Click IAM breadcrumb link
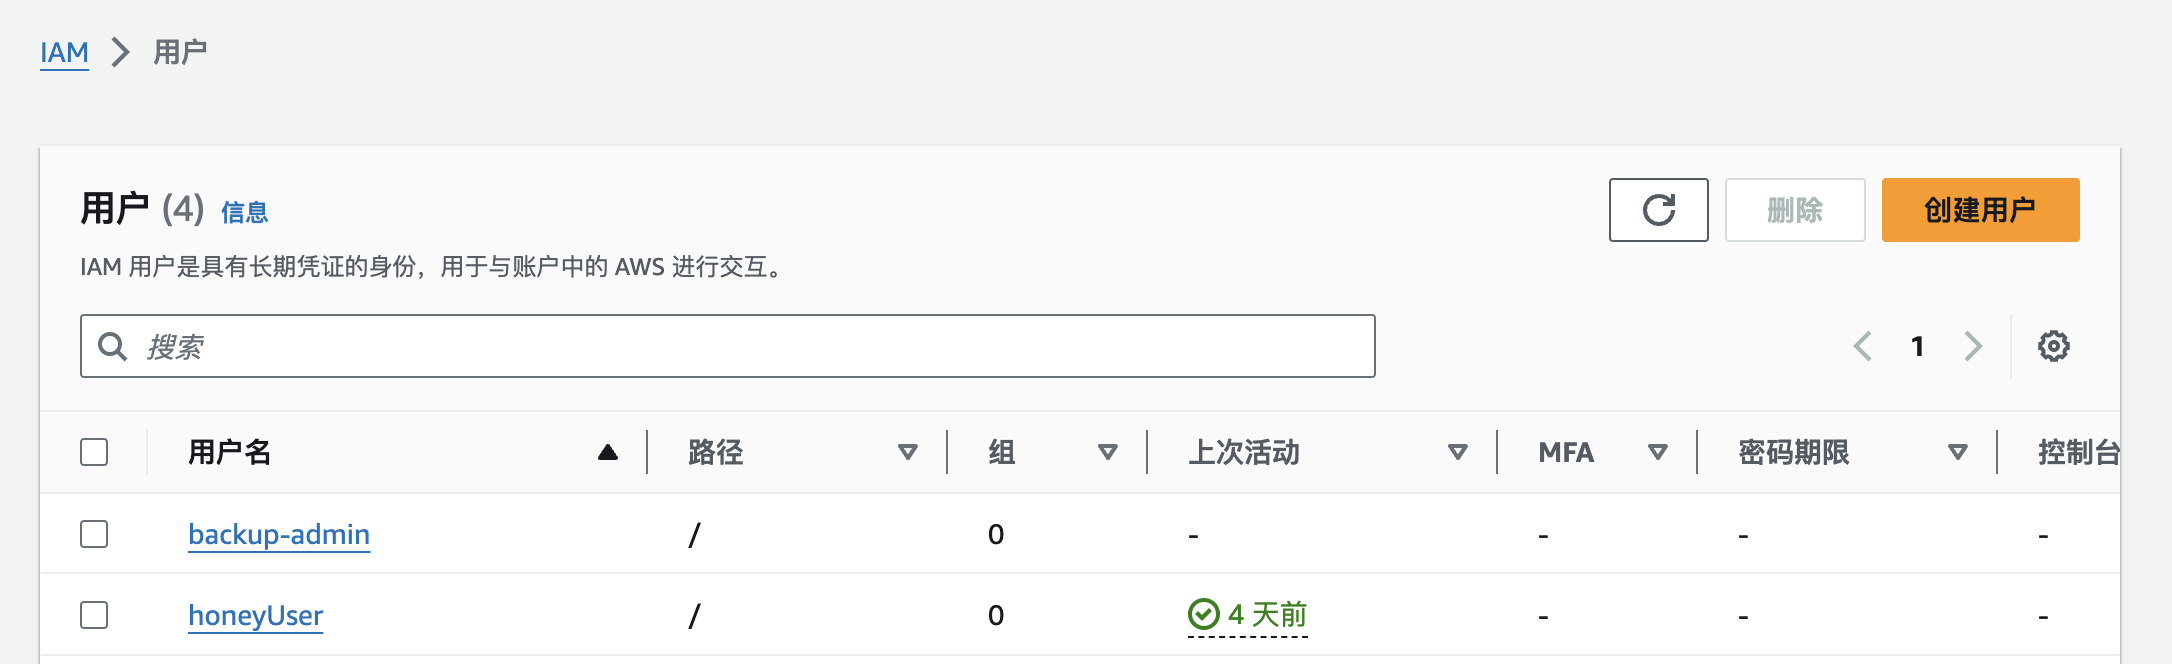Viewport: 2172px width, 664px height. click(64, 52)
